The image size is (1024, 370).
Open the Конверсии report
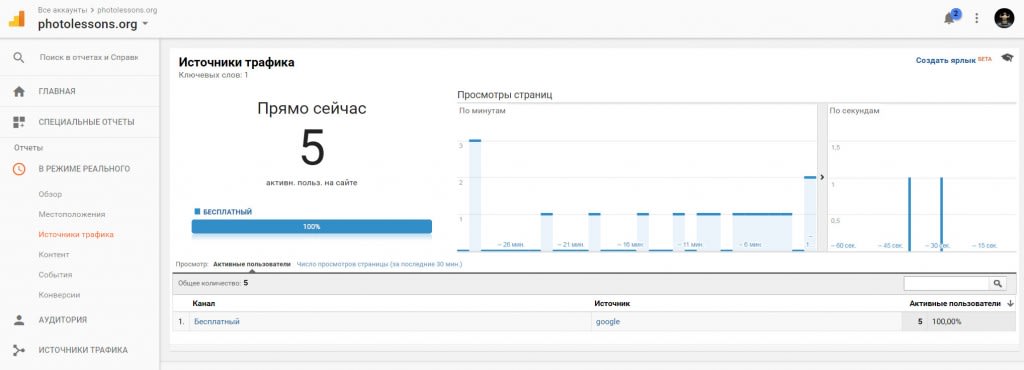(59, 295)
